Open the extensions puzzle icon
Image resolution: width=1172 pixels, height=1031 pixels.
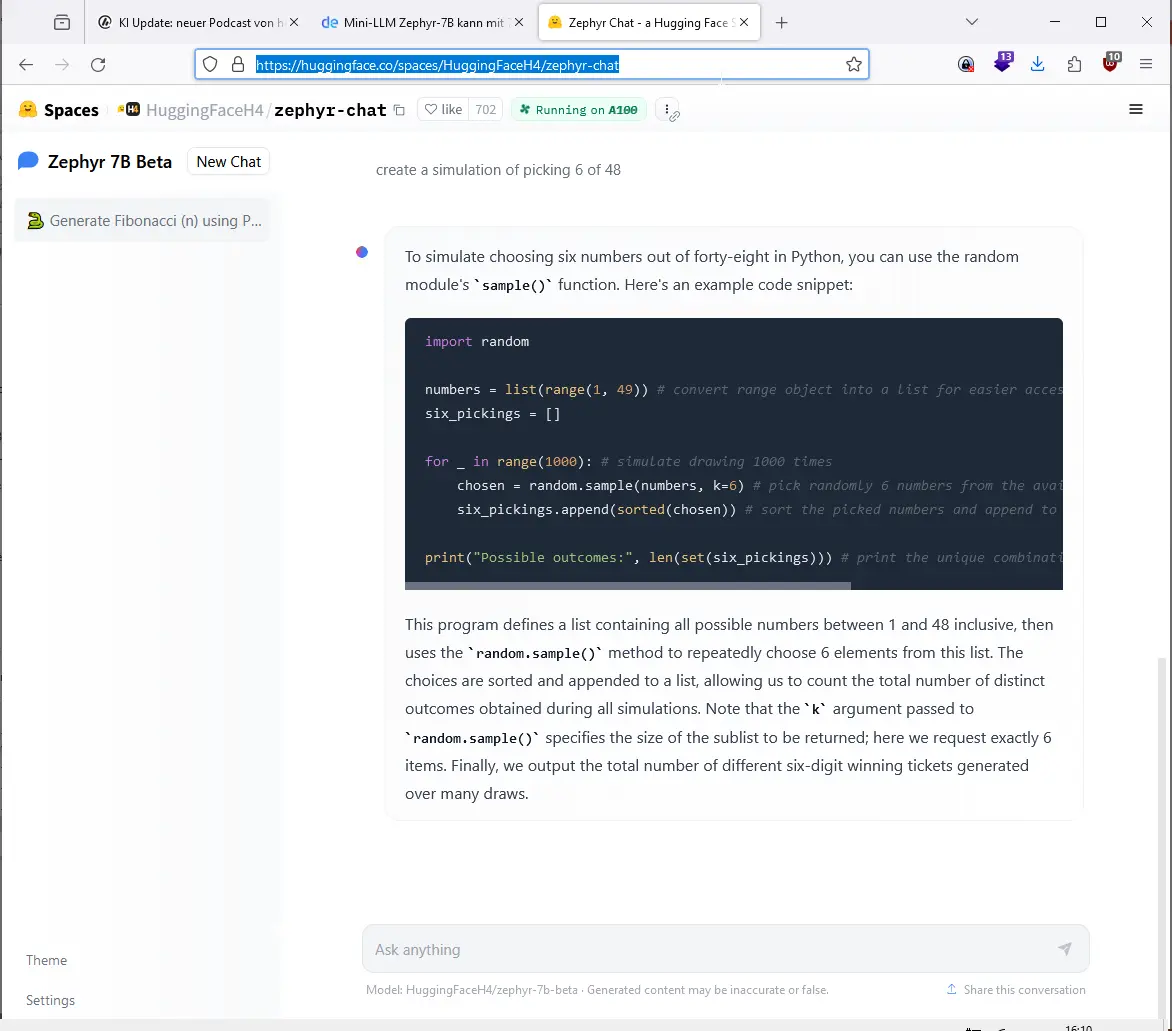point(1074,64)
